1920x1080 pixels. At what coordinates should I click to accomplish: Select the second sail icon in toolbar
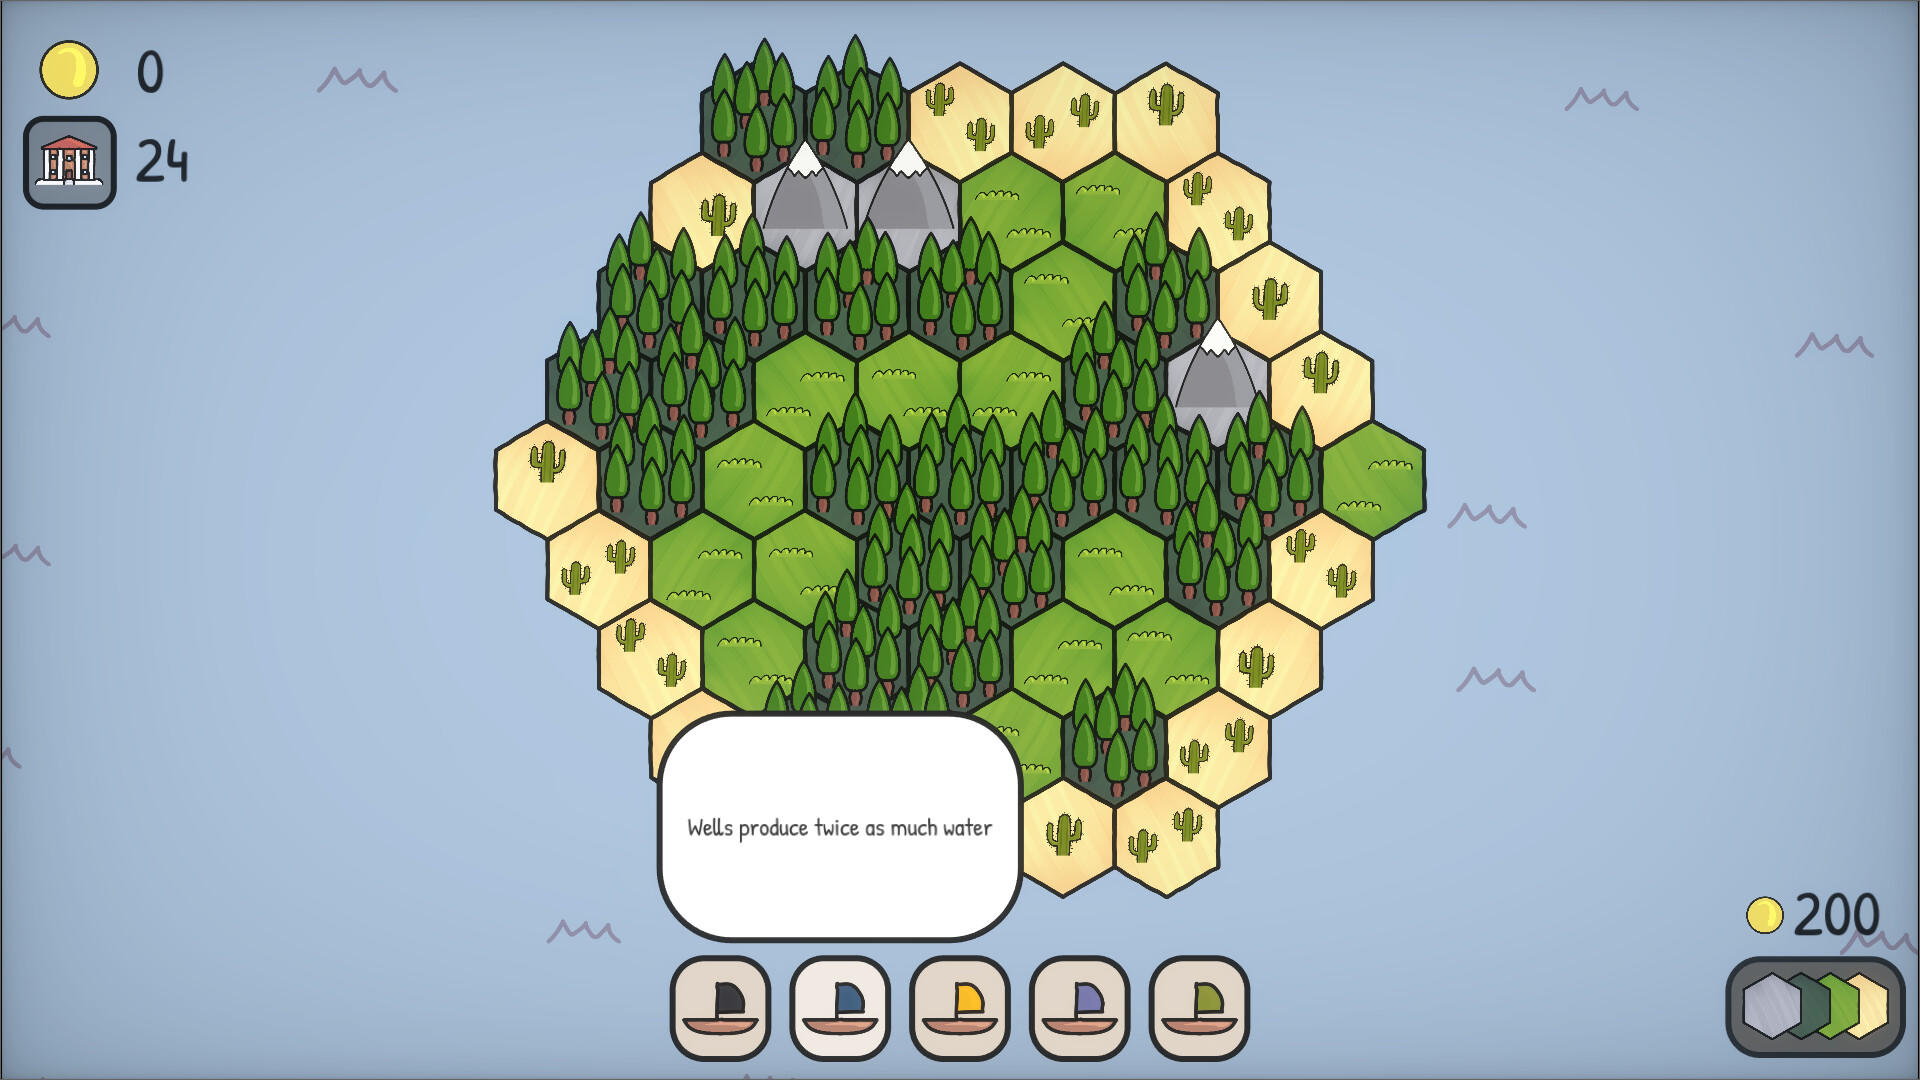pos(841,1005)
